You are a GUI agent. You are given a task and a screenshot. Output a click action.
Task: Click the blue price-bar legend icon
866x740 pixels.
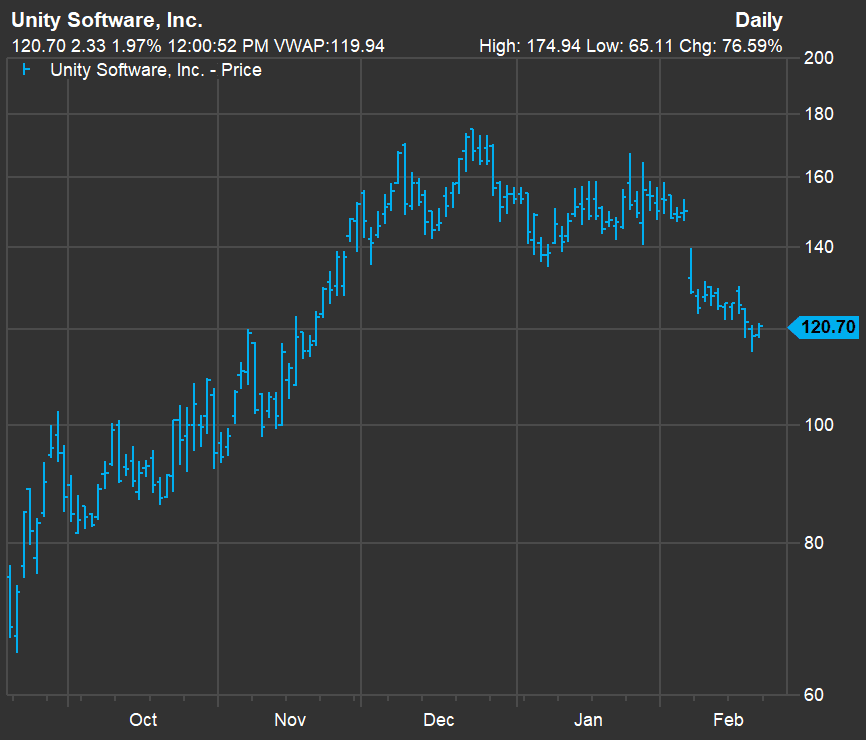pyautogui.click(x=26, y=70)
